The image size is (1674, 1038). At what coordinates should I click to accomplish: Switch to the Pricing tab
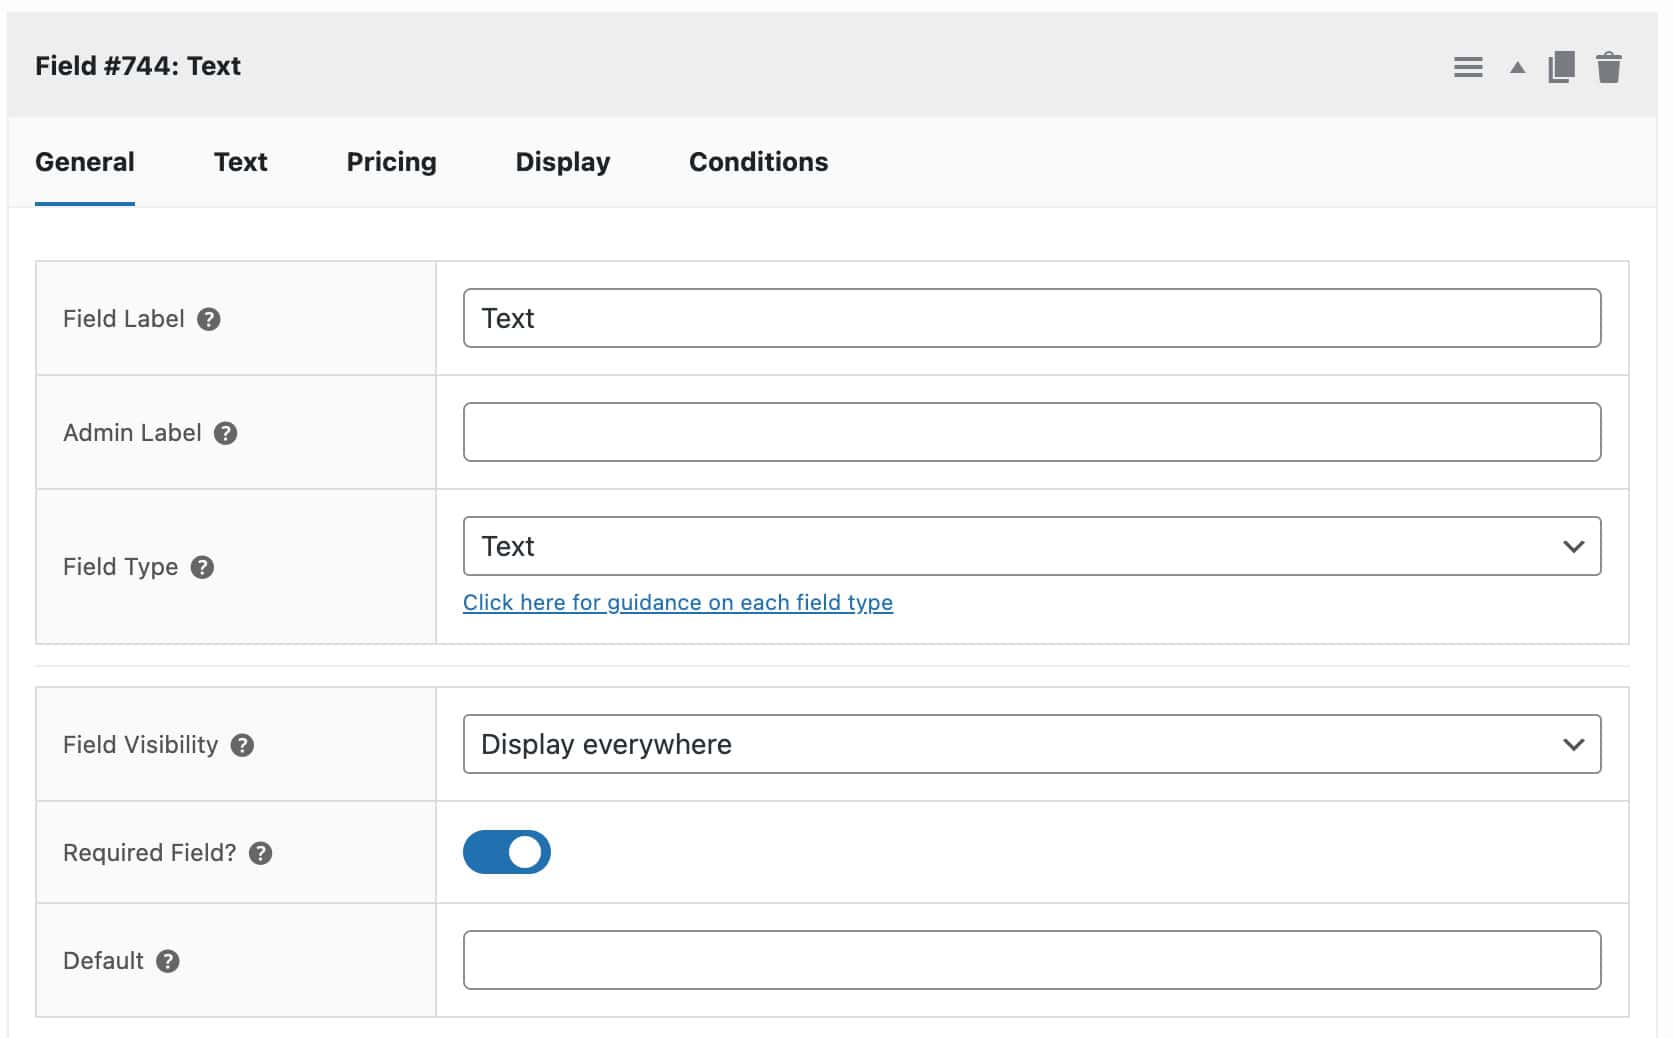pos(390,161)
